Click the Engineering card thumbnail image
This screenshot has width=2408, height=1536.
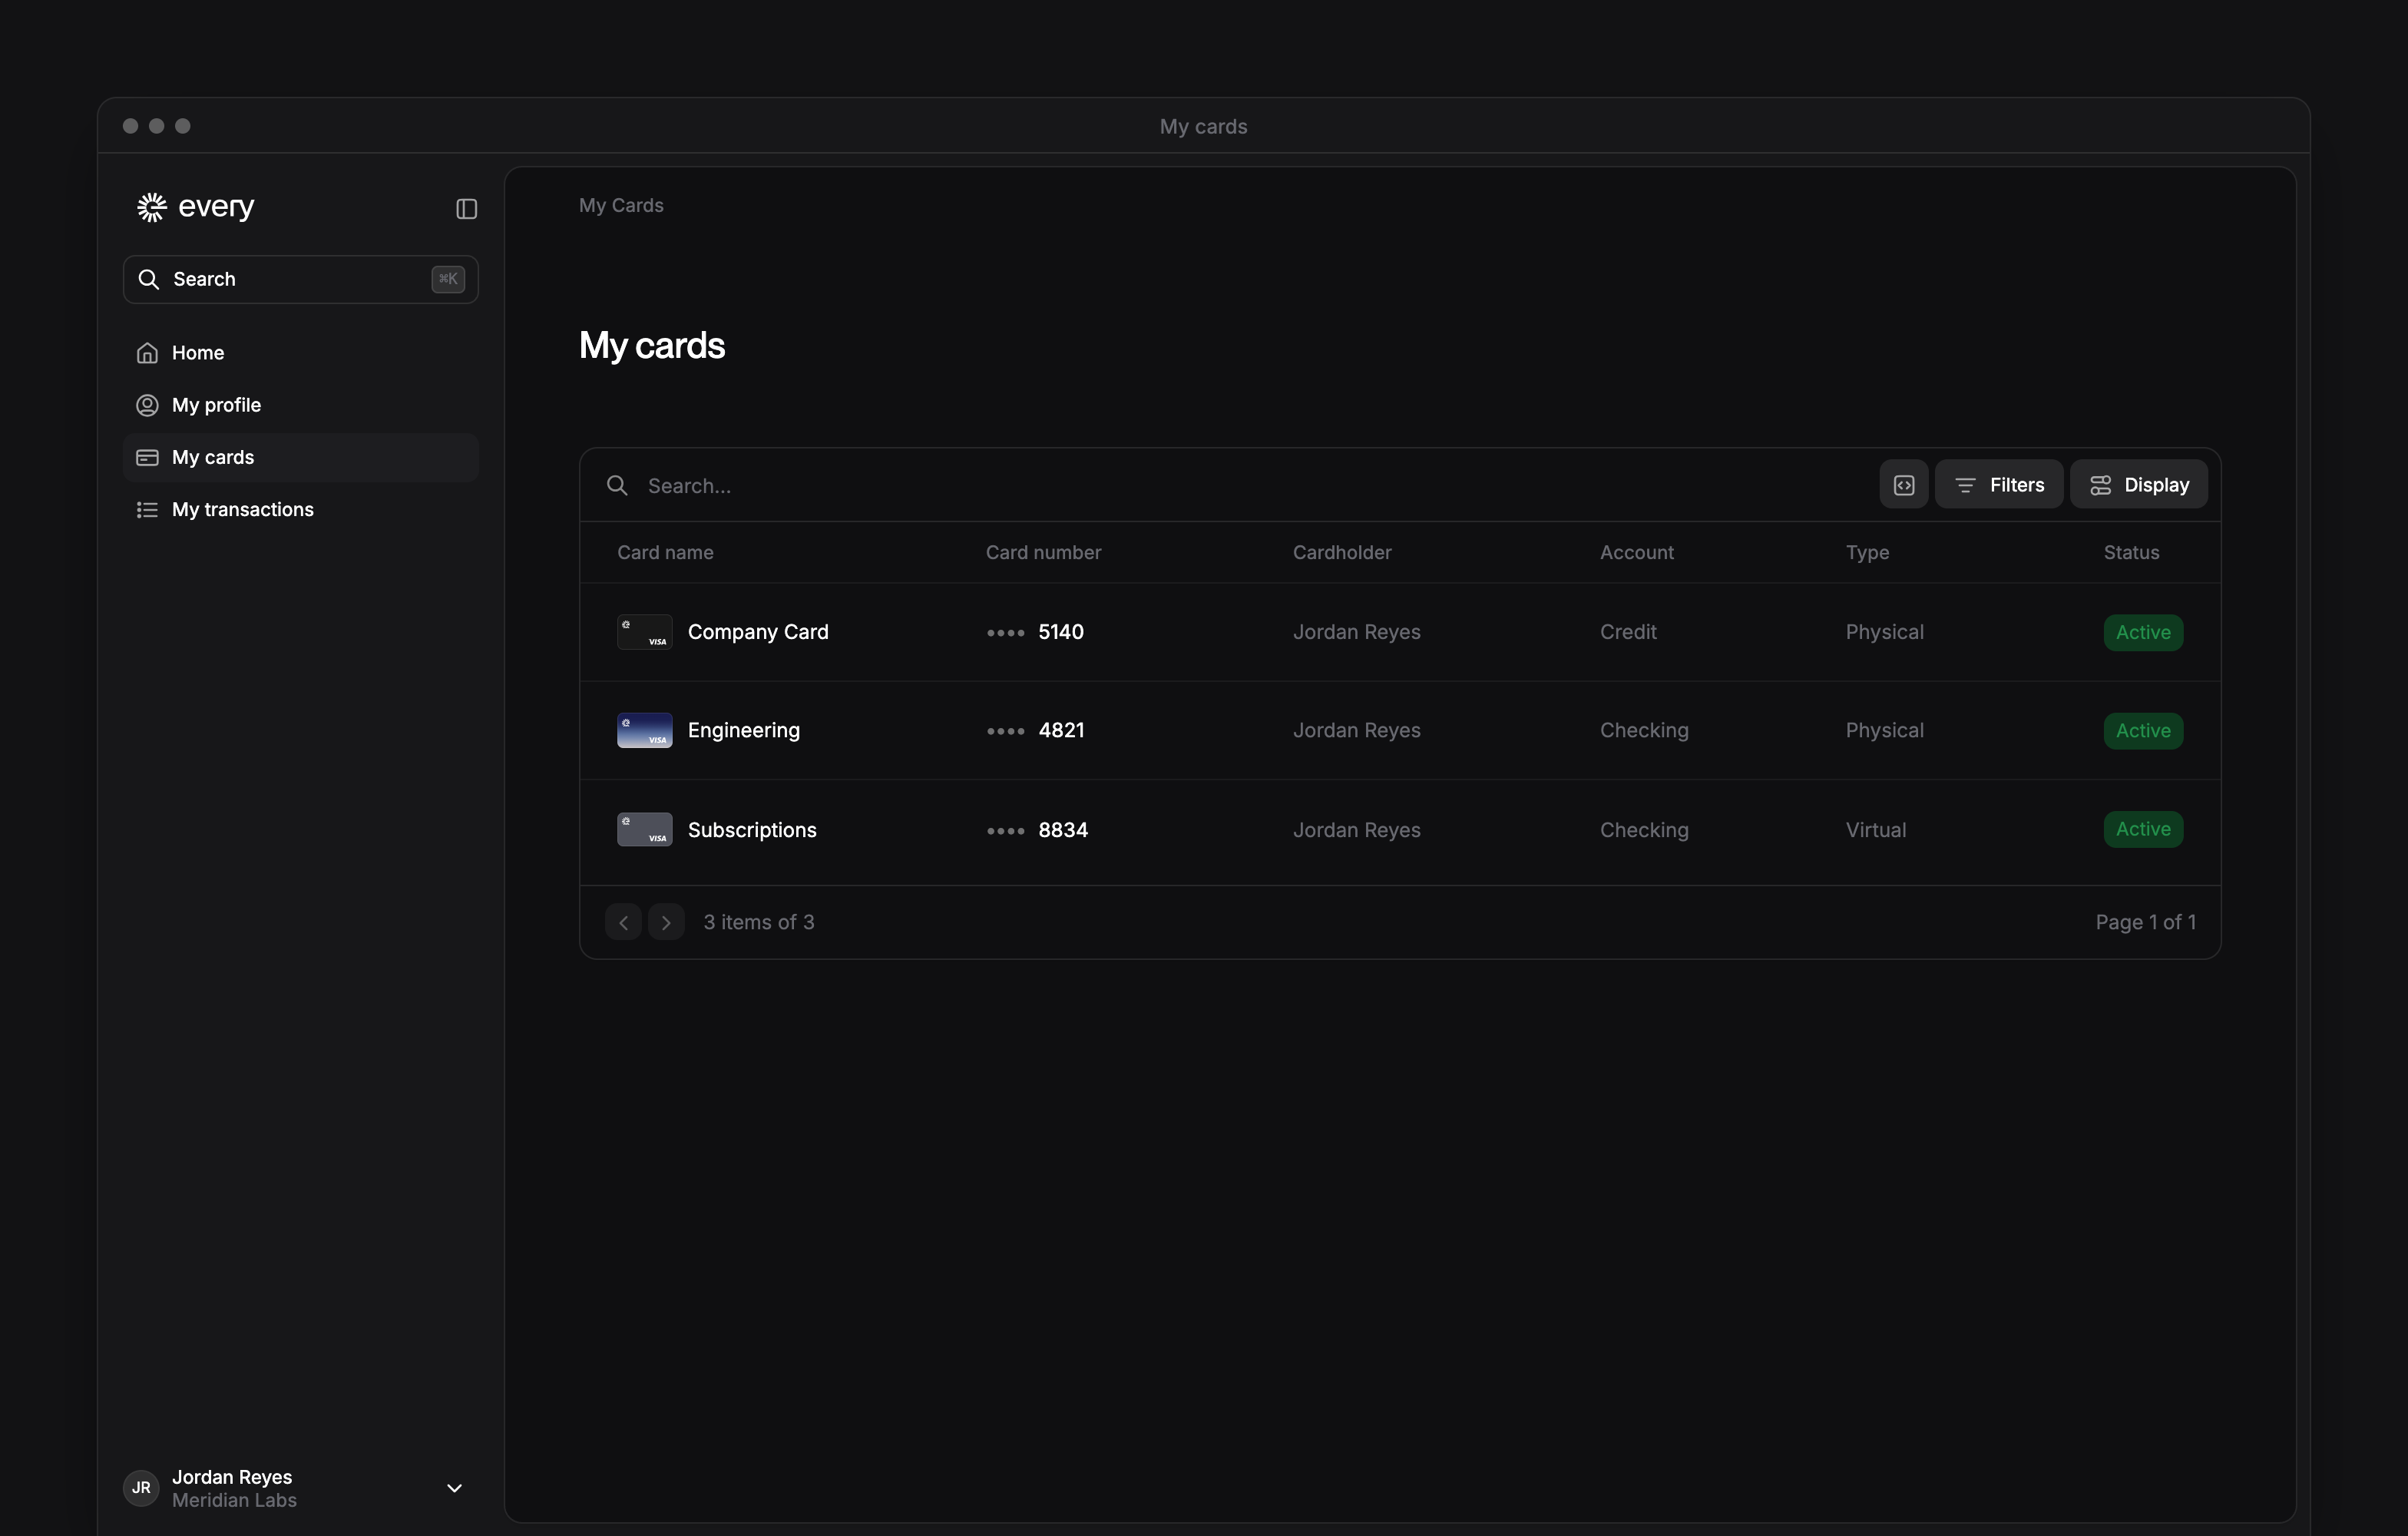coord(644,730)
